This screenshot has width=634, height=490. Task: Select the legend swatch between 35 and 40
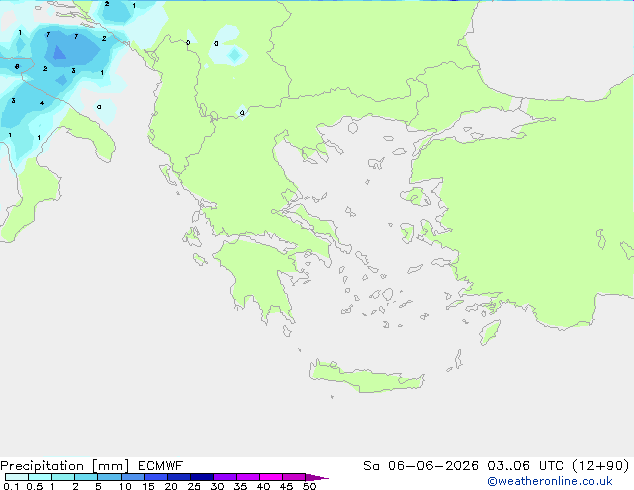point(248,477)
